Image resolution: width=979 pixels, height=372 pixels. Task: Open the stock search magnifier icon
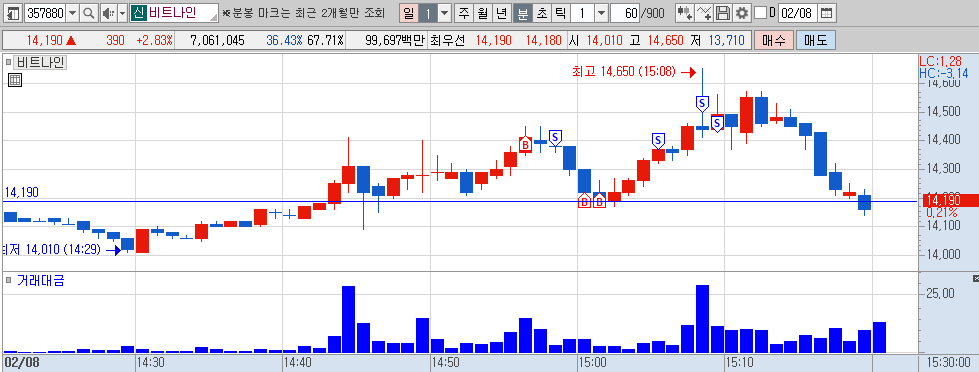pyautogui.click(x=89, y=12)
